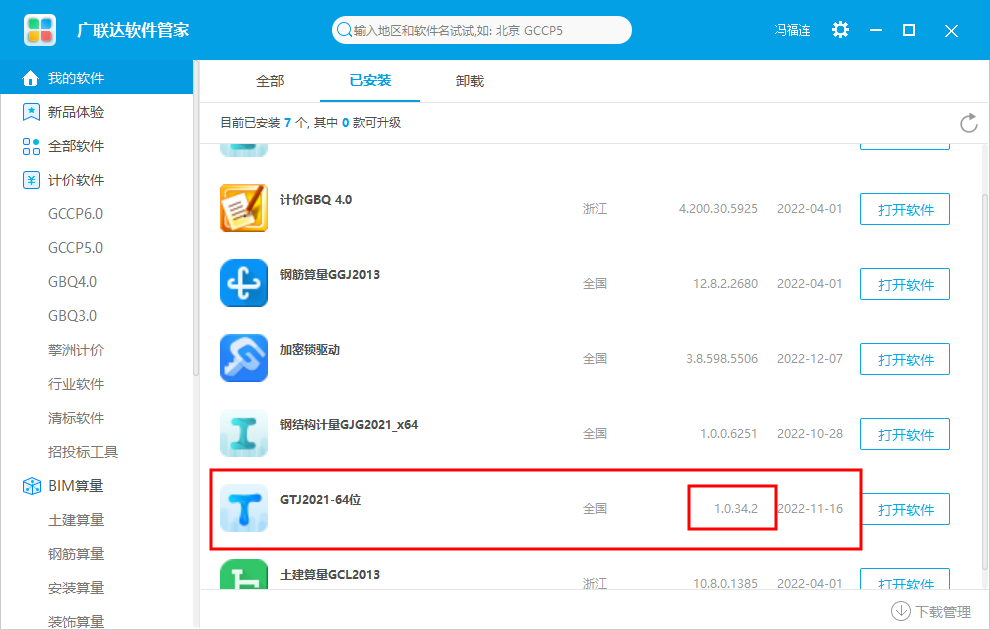Click the BIM算量 cube icon
Viewport: 990px width, 630px height.
pos(32,486)
